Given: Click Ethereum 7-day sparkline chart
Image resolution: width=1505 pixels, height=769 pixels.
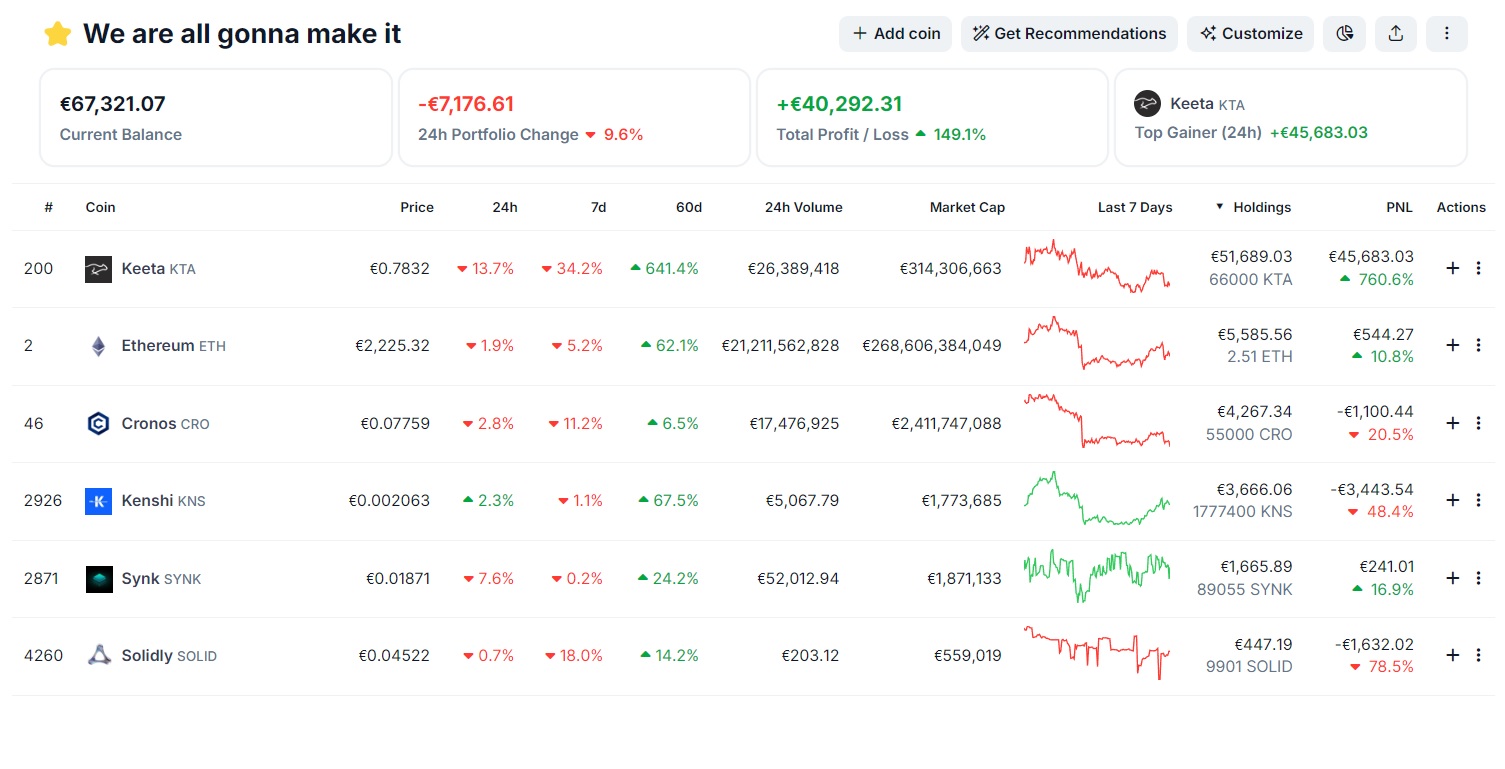Looking at the screenshot, I should tap(1097, 343).
